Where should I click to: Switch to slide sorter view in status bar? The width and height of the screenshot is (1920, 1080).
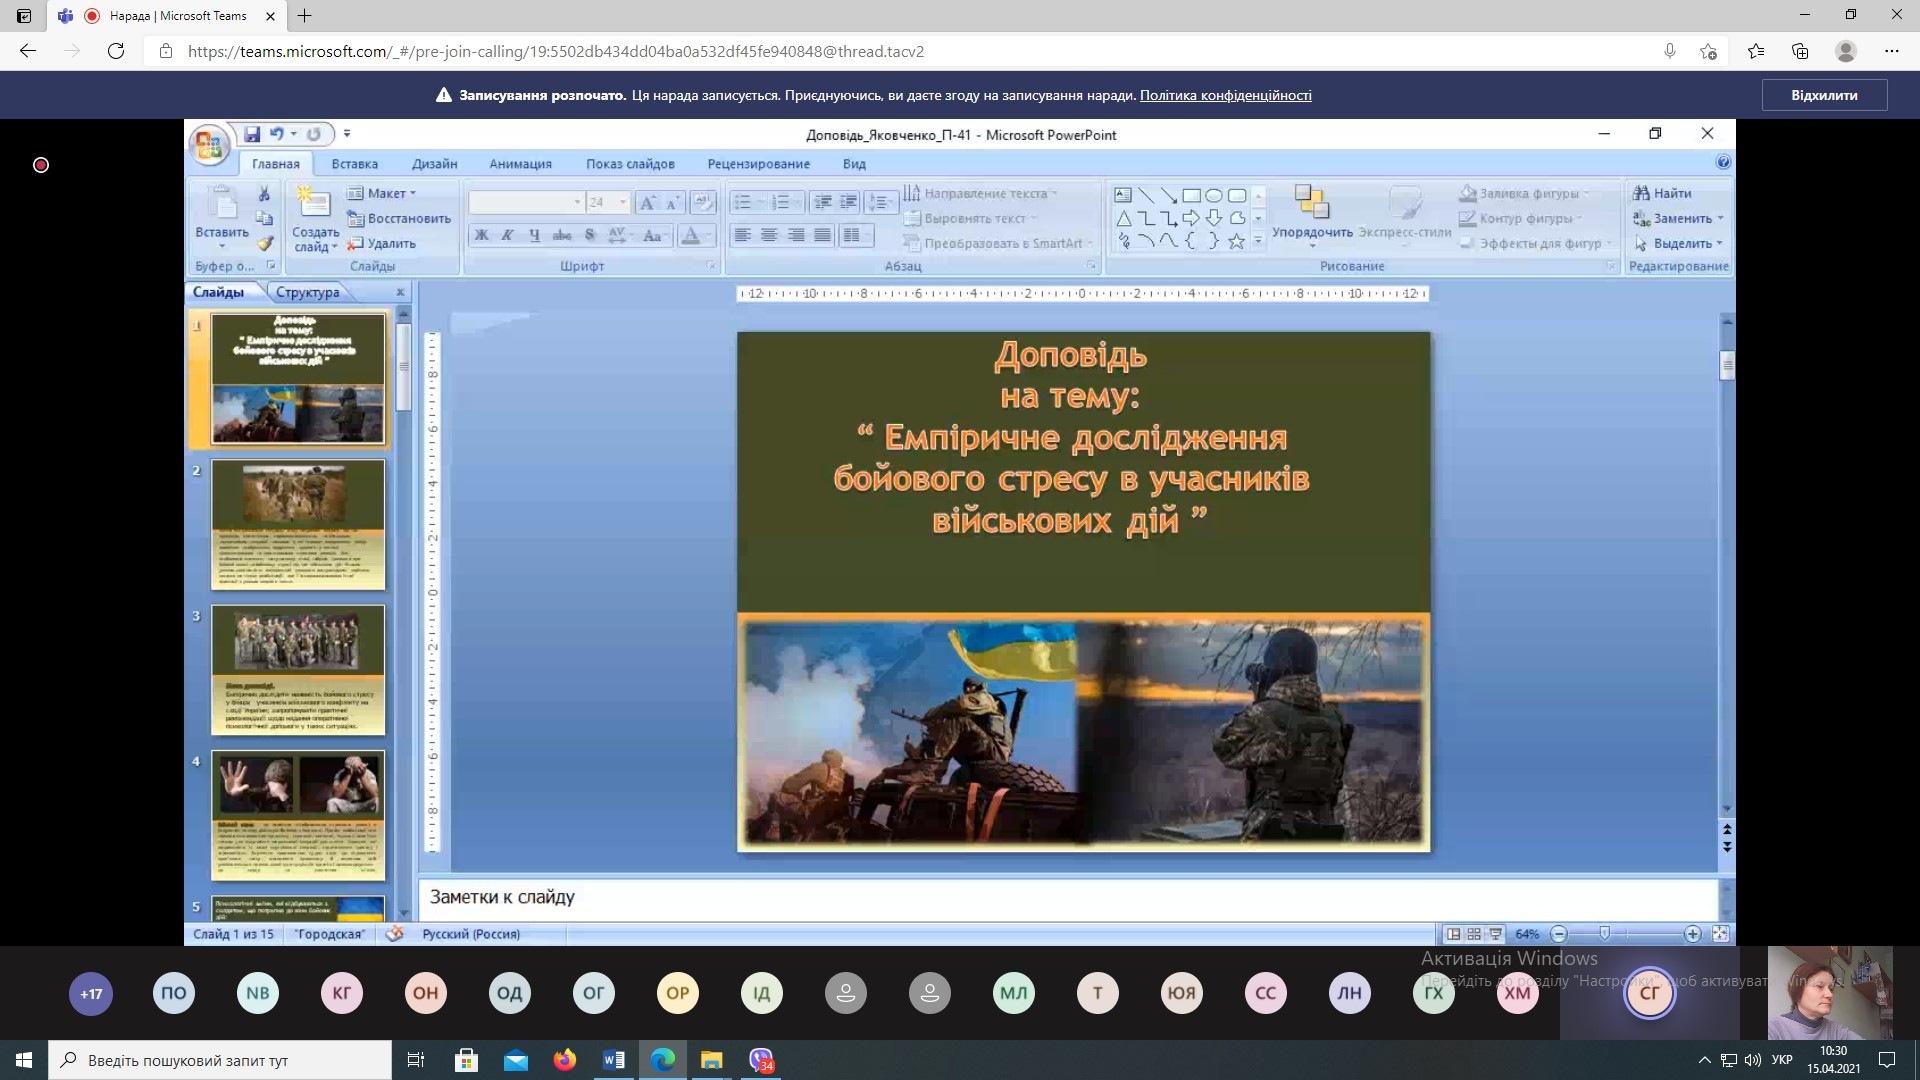1474,934
